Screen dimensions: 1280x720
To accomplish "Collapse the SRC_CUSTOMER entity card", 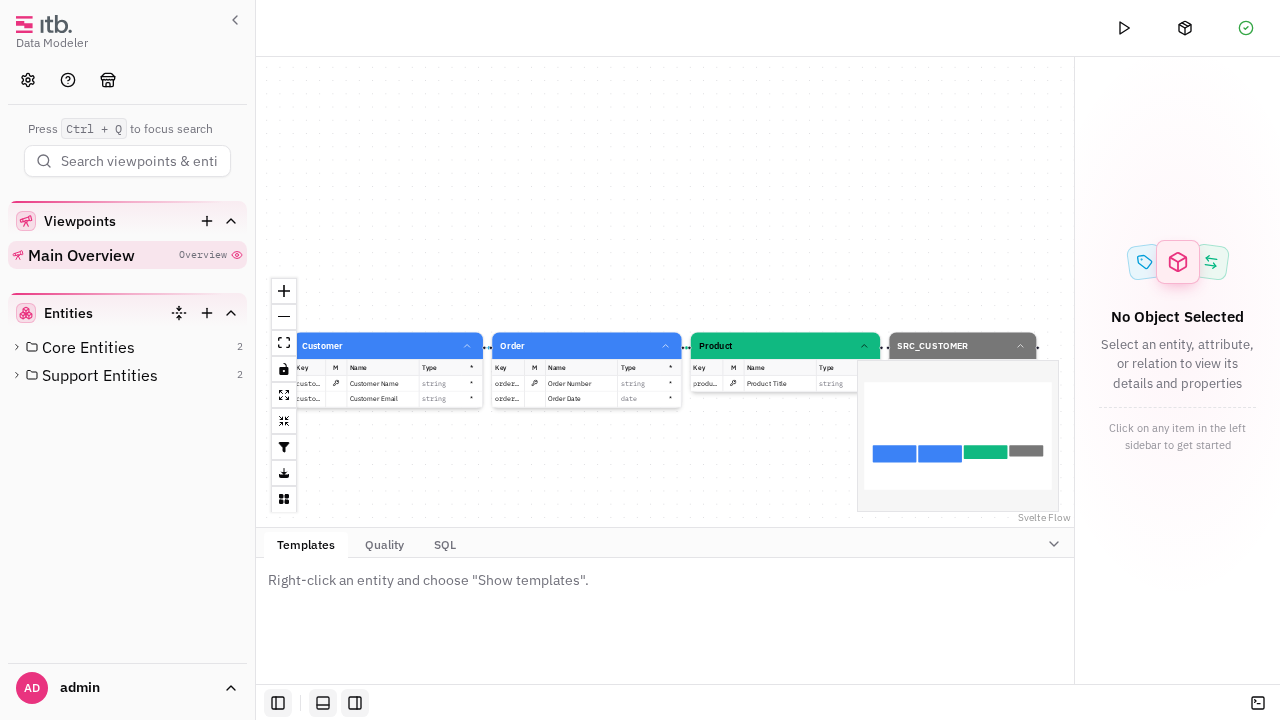I will [x=1021, y=346].
